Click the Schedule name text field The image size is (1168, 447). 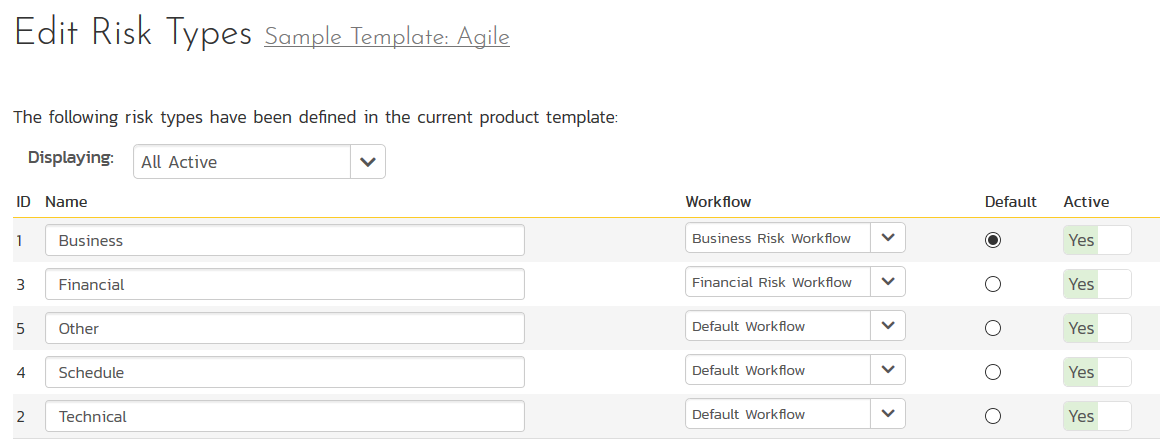pyautogui.click(x=285, y=372)
